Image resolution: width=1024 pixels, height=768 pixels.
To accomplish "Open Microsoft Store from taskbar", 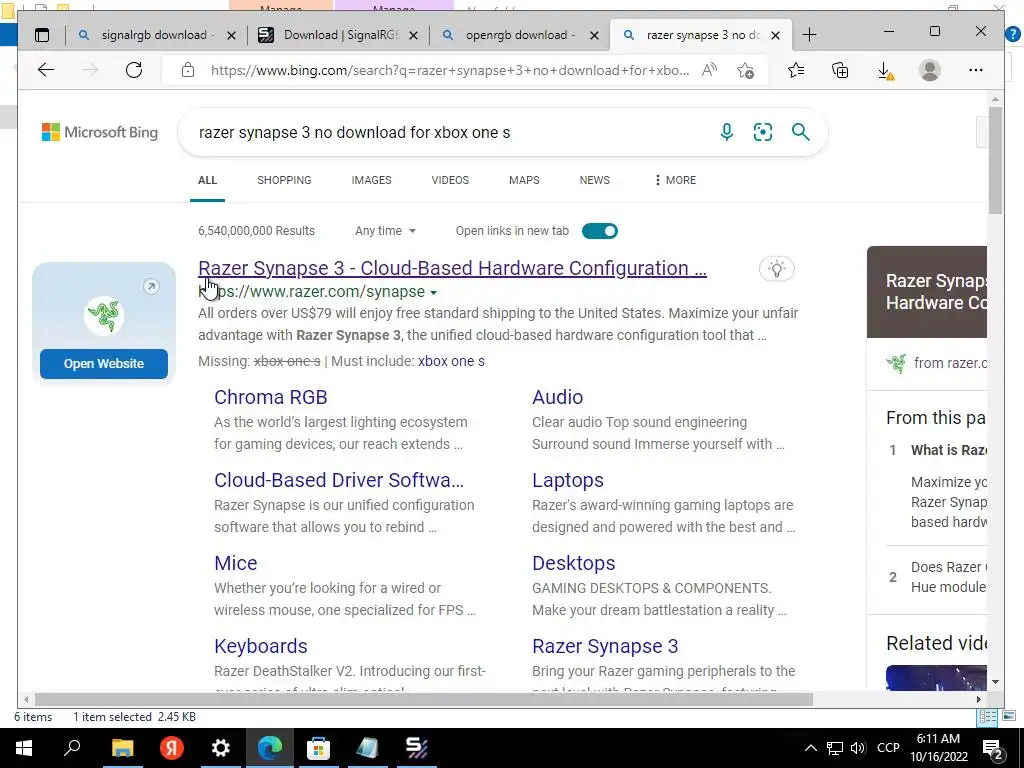I will (x=318, y=748).
